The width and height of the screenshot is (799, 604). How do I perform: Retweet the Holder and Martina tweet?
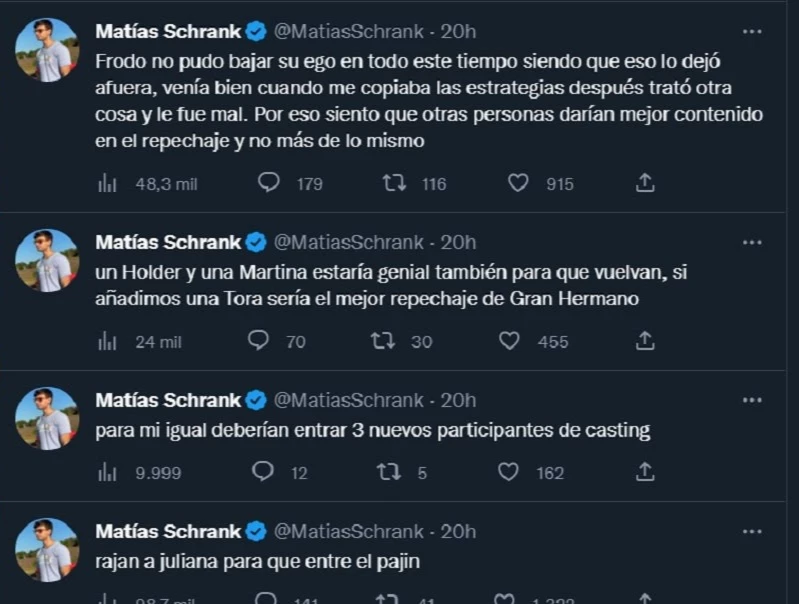tap(383, 341)
